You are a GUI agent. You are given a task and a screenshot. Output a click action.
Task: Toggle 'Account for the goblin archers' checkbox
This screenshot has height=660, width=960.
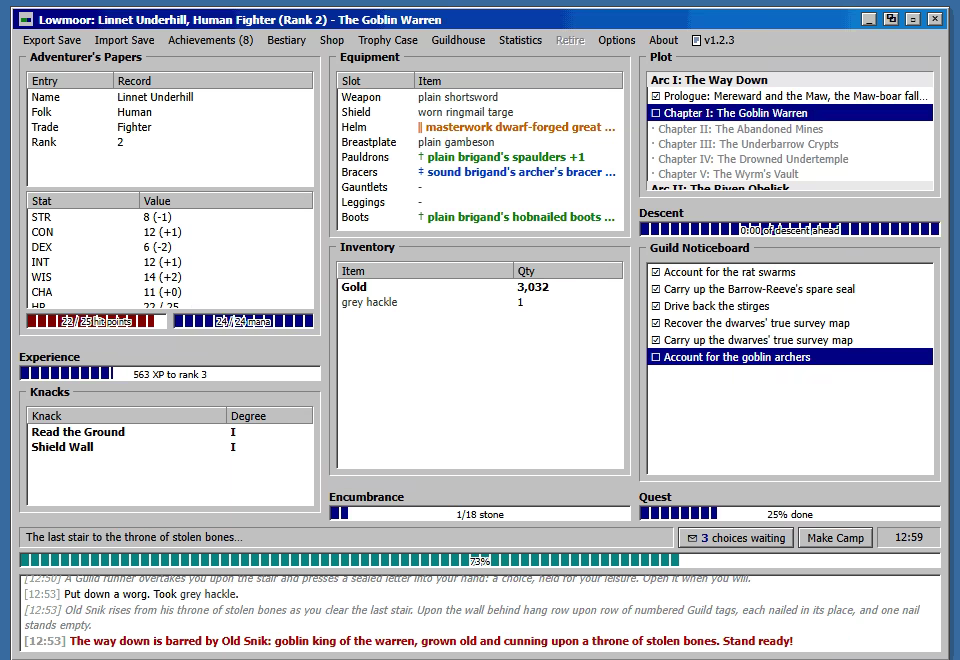656,357
